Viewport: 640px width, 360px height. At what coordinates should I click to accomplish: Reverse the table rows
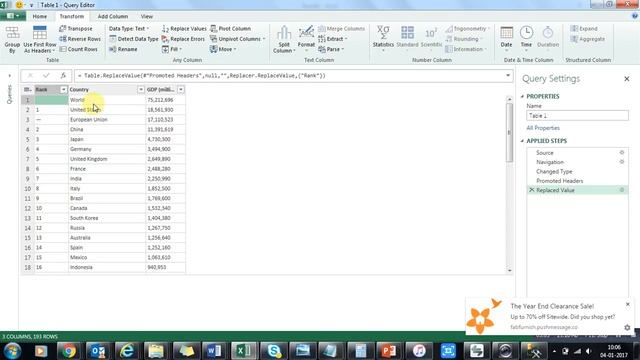coord(80,39)
